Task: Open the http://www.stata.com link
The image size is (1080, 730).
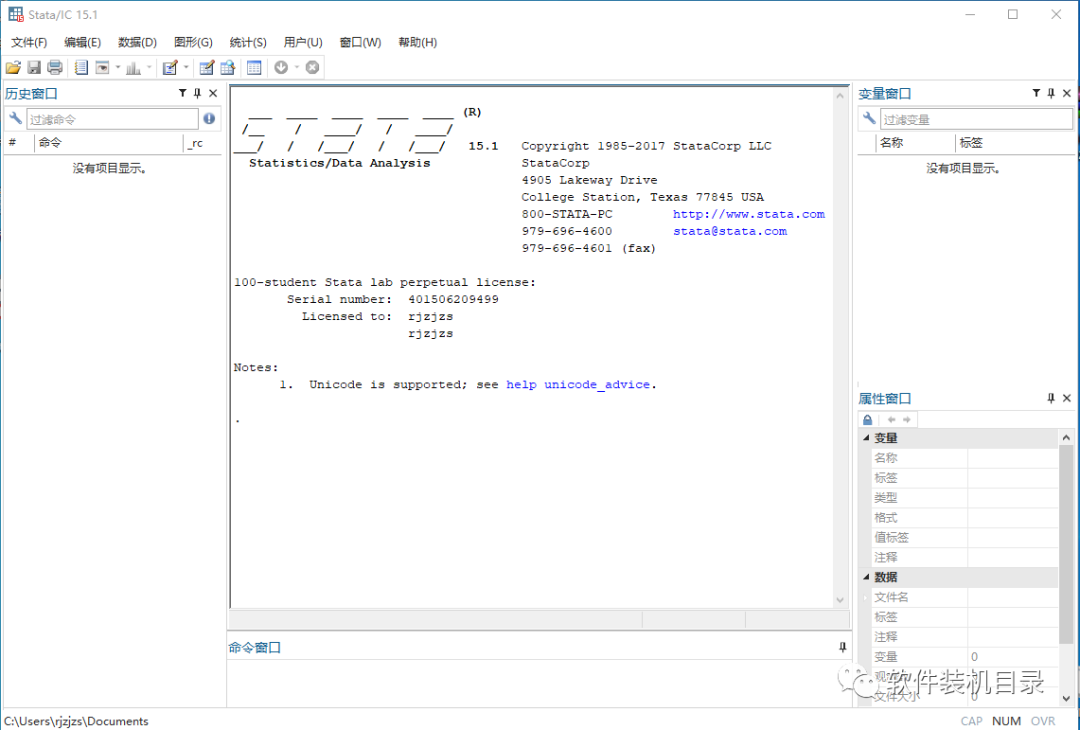Action: point(749,214)
